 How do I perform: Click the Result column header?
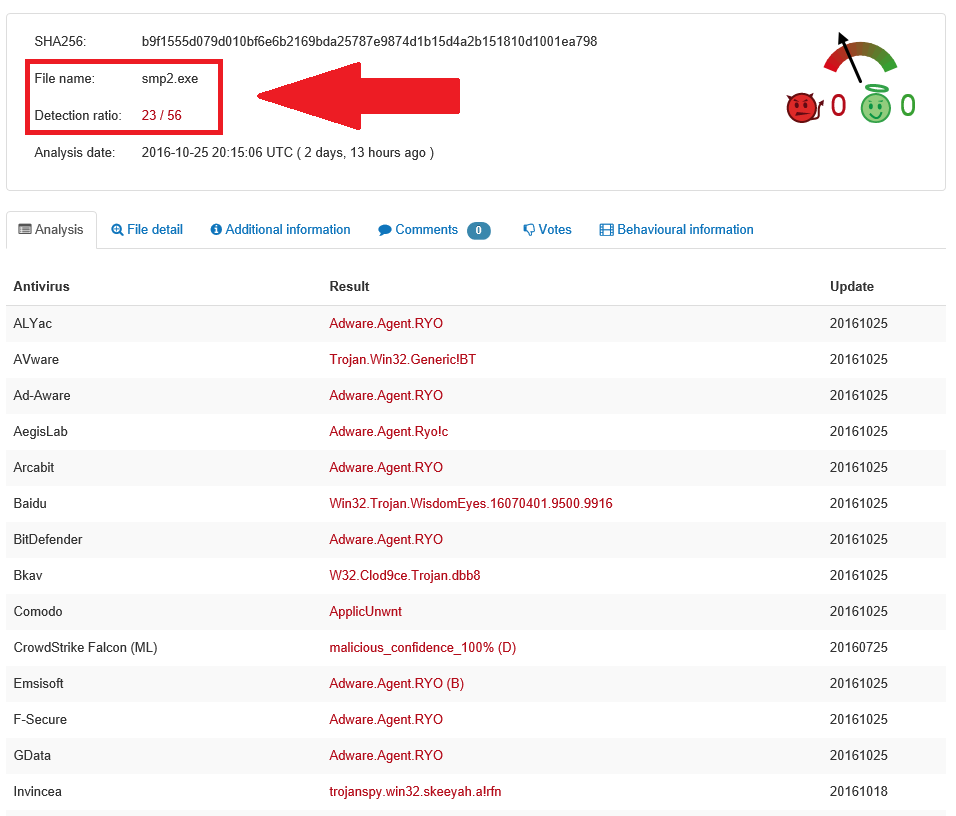tap(349, 287)
